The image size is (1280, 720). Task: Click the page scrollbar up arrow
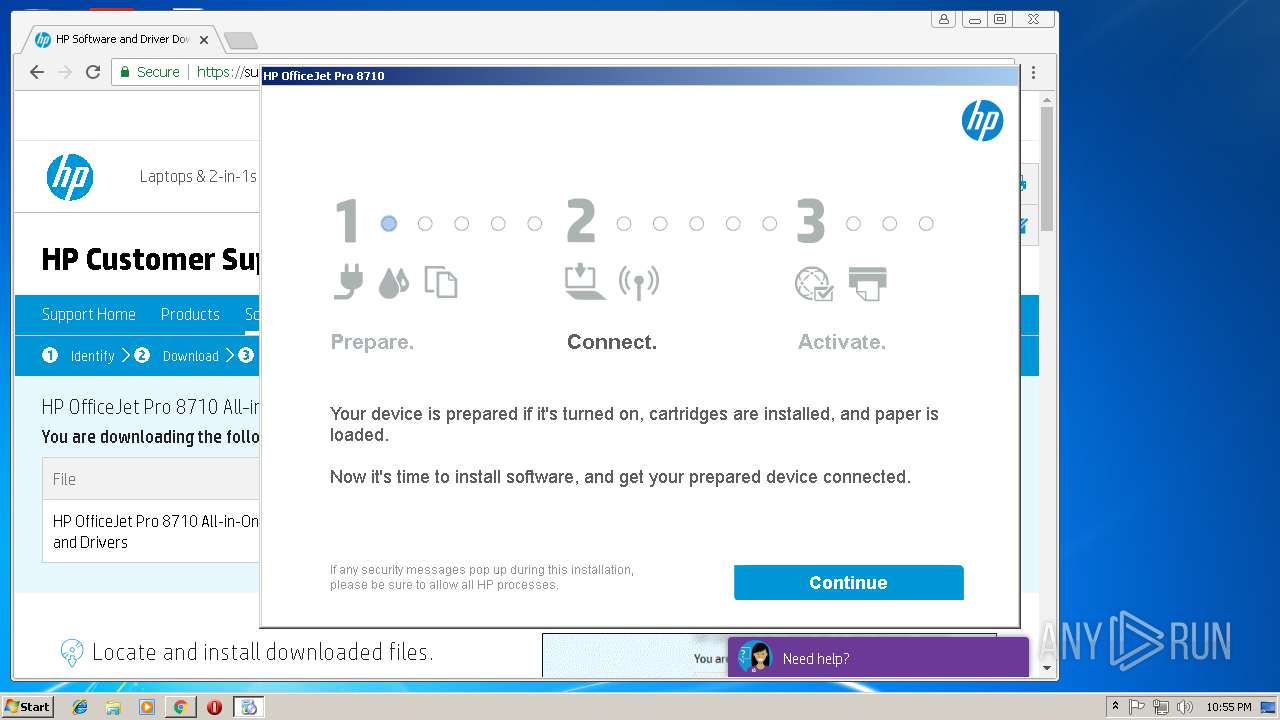click(x=1047, y=98)
